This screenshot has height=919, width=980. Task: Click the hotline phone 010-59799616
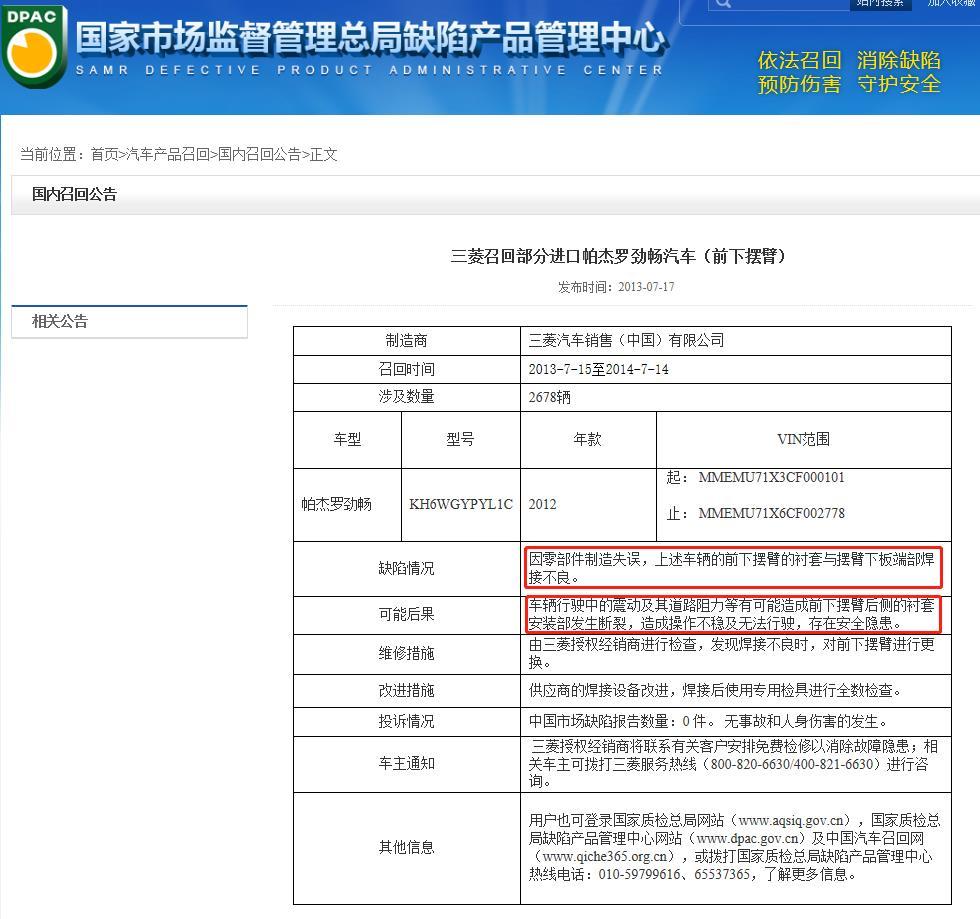point(639,875)
